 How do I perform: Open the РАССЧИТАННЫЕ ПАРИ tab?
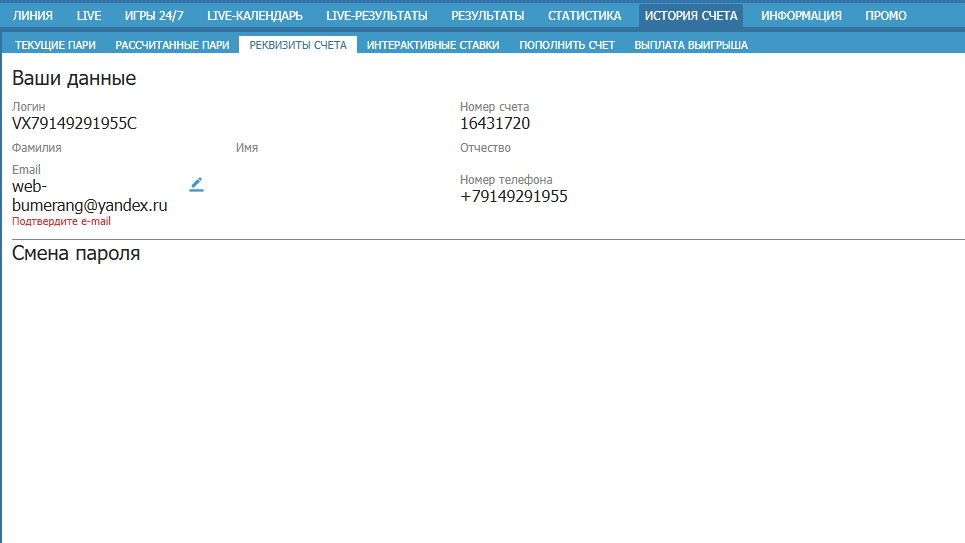(172, 45)
